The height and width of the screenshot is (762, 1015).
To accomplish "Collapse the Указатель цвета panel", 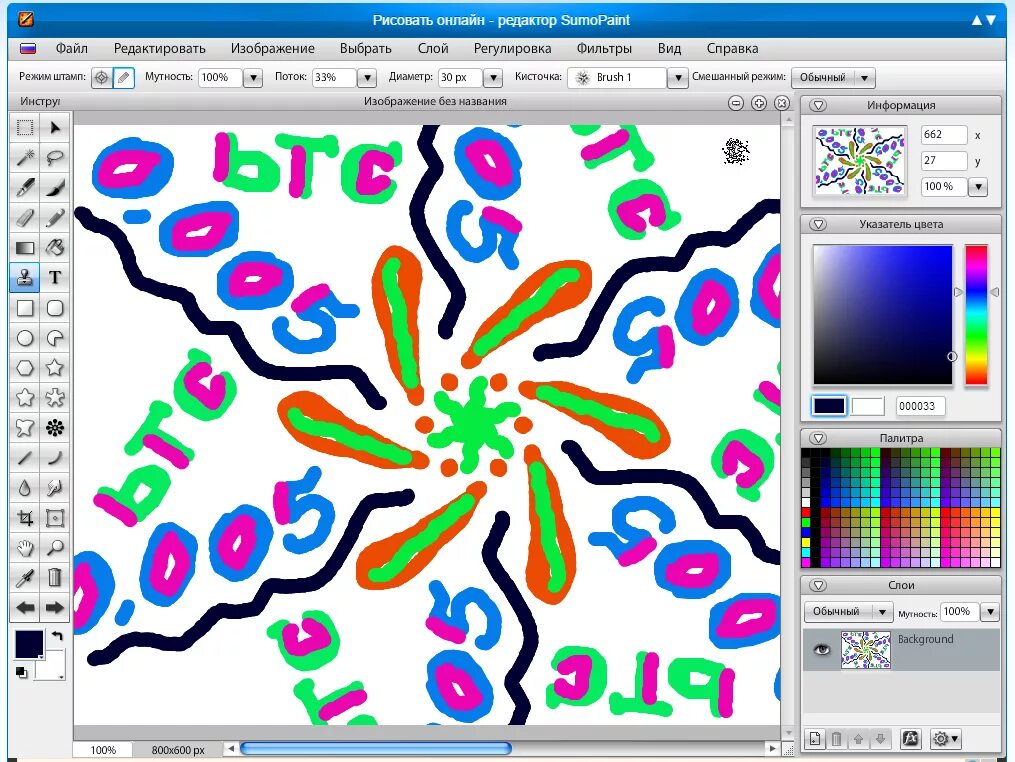I will 819,224.
